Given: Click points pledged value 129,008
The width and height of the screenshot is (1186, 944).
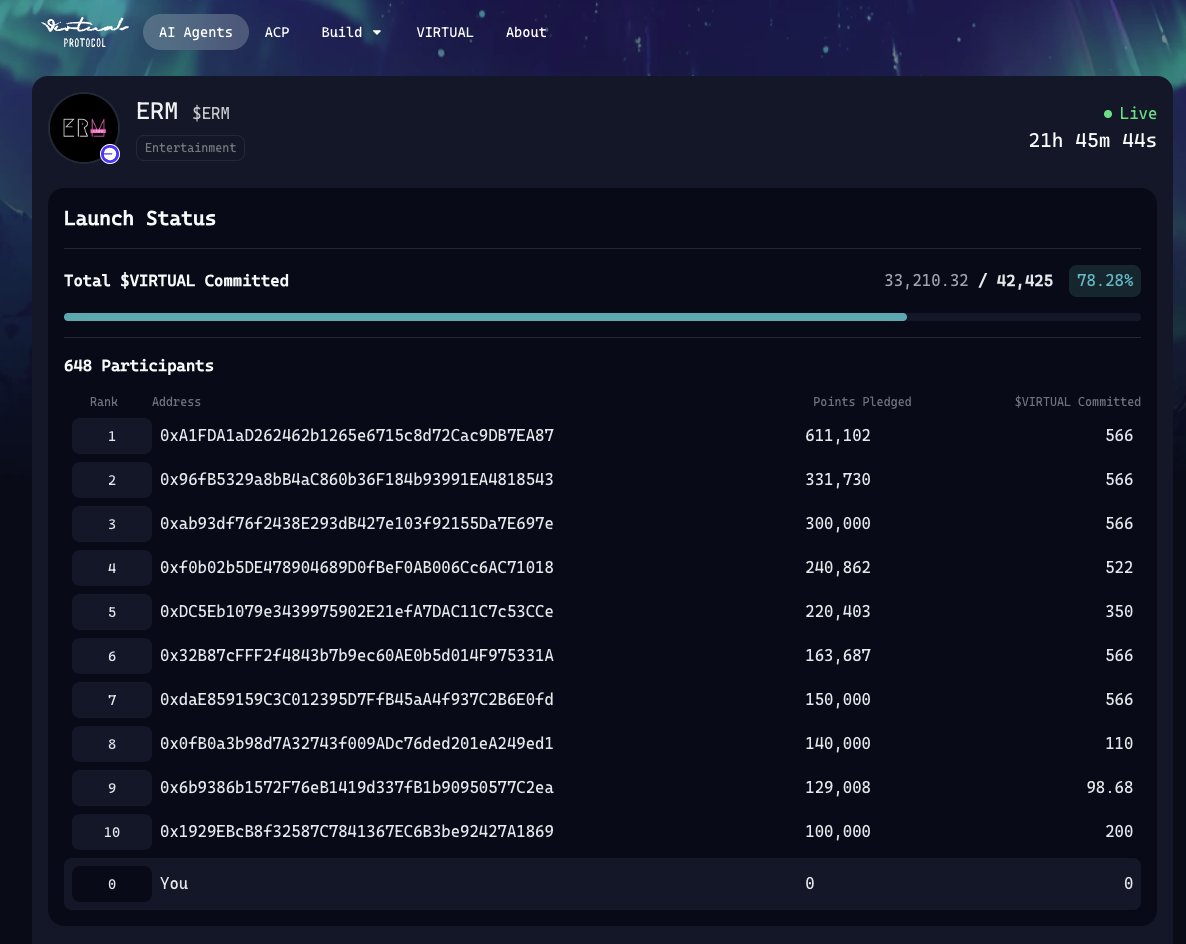Looking at the screenshot, I should tap(838, 787).
